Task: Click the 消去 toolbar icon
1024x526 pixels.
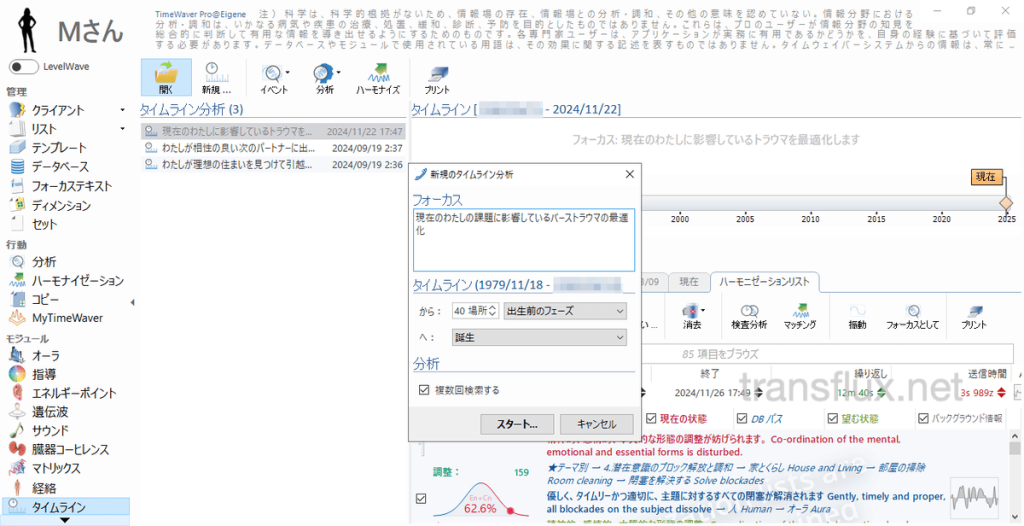Action: 691,316
